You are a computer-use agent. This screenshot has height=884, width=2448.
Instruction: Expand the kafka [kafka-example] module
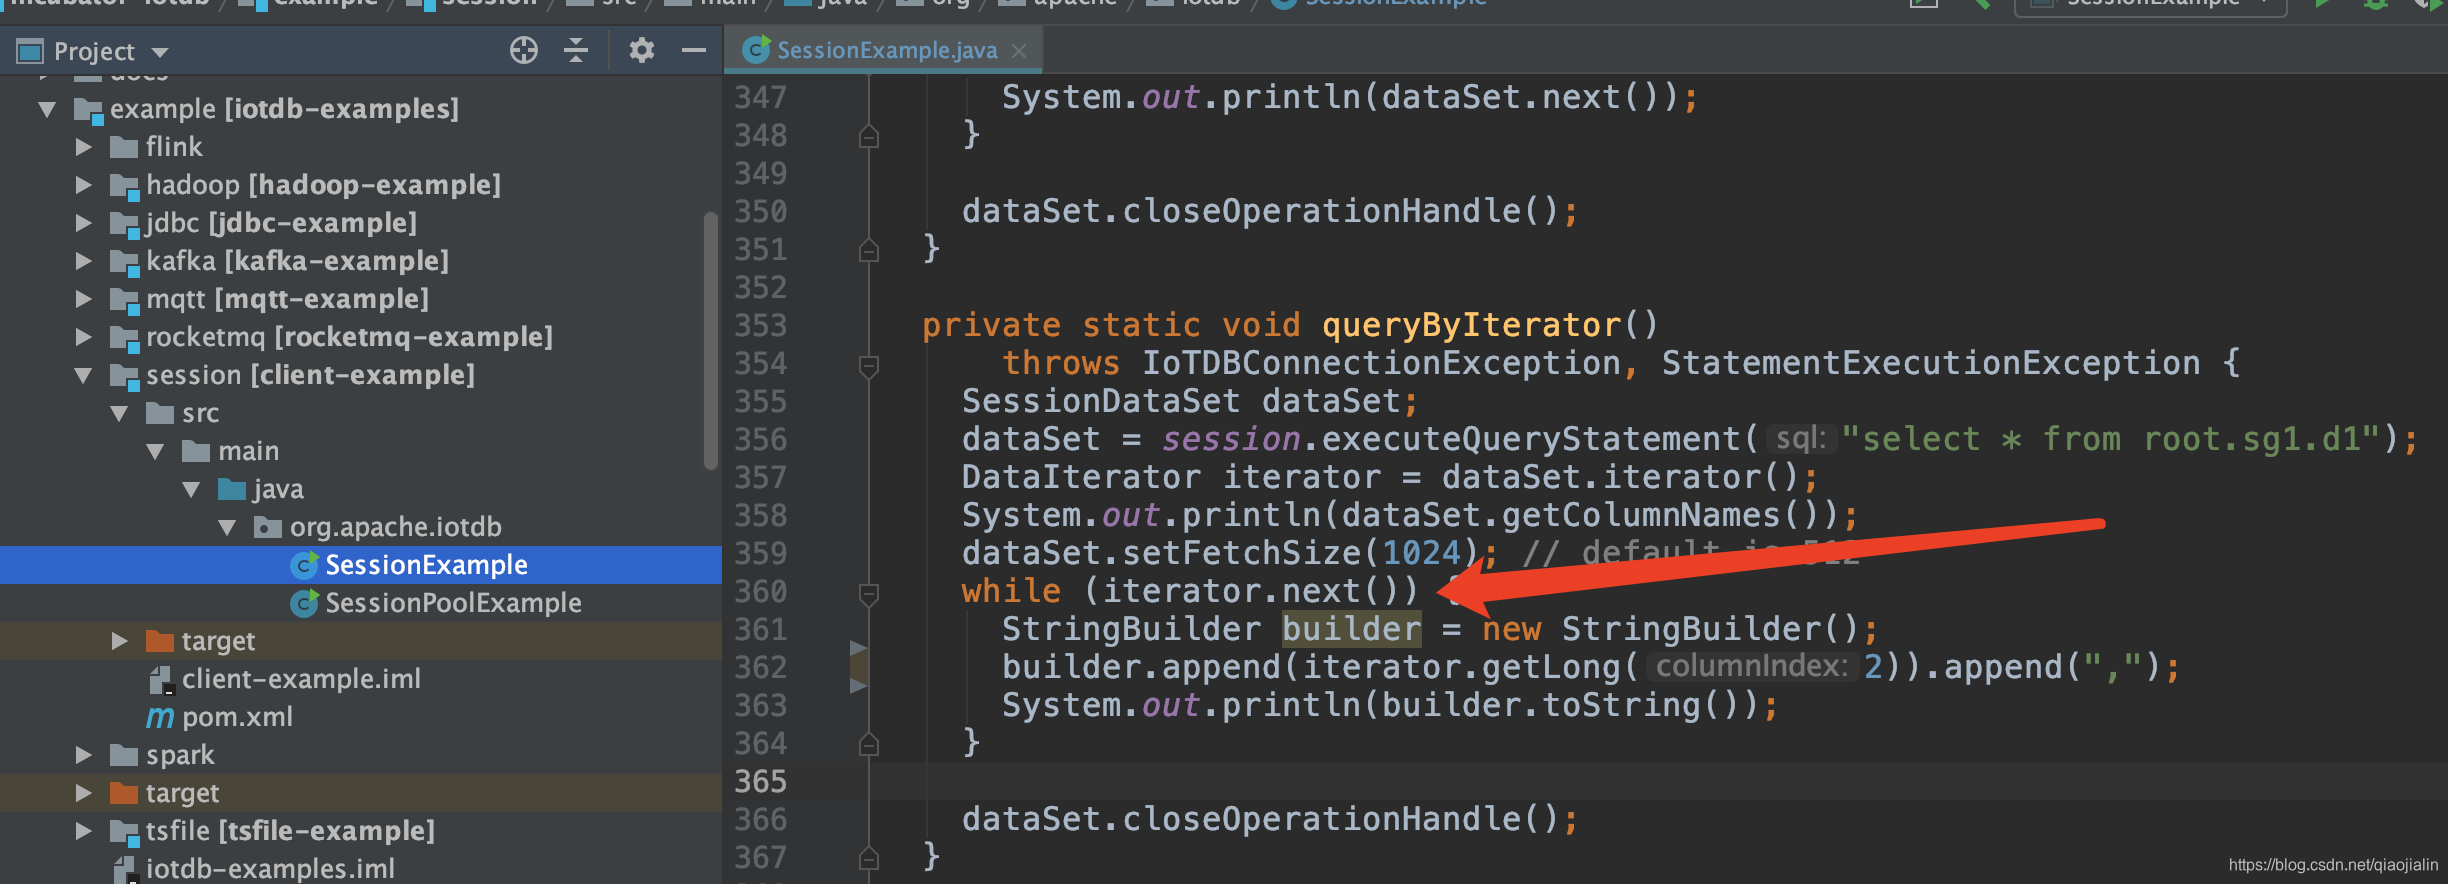tap(84, 261)
